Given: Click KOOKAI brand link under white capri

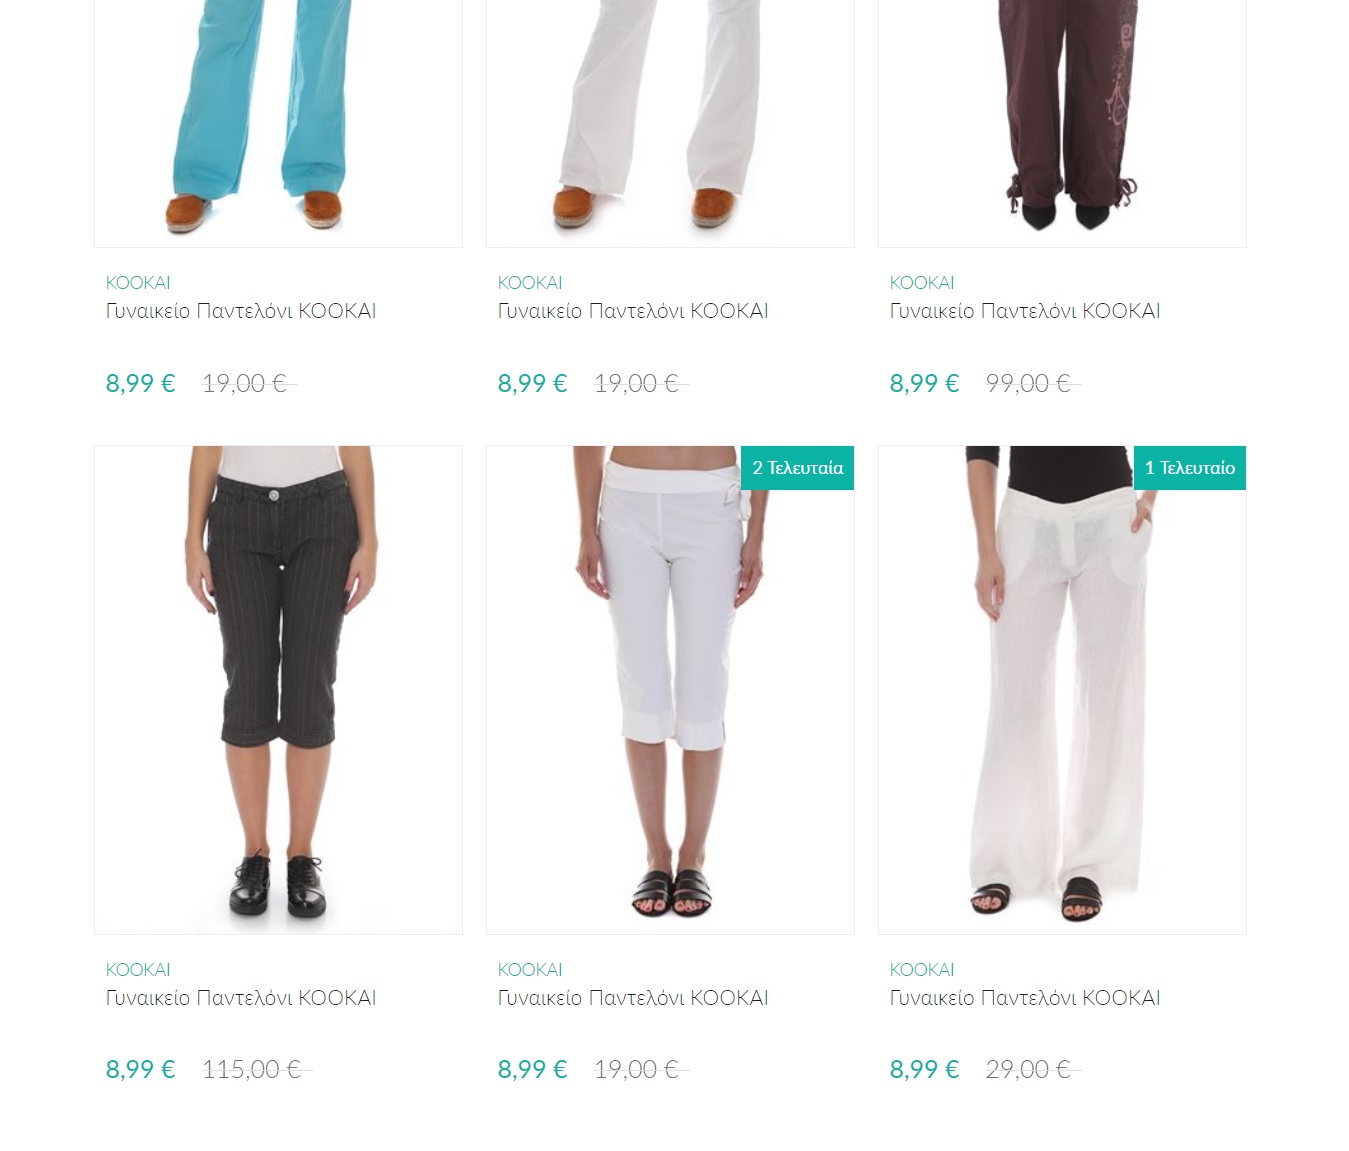Looking at the screenshot, I should tap(530, 970).
